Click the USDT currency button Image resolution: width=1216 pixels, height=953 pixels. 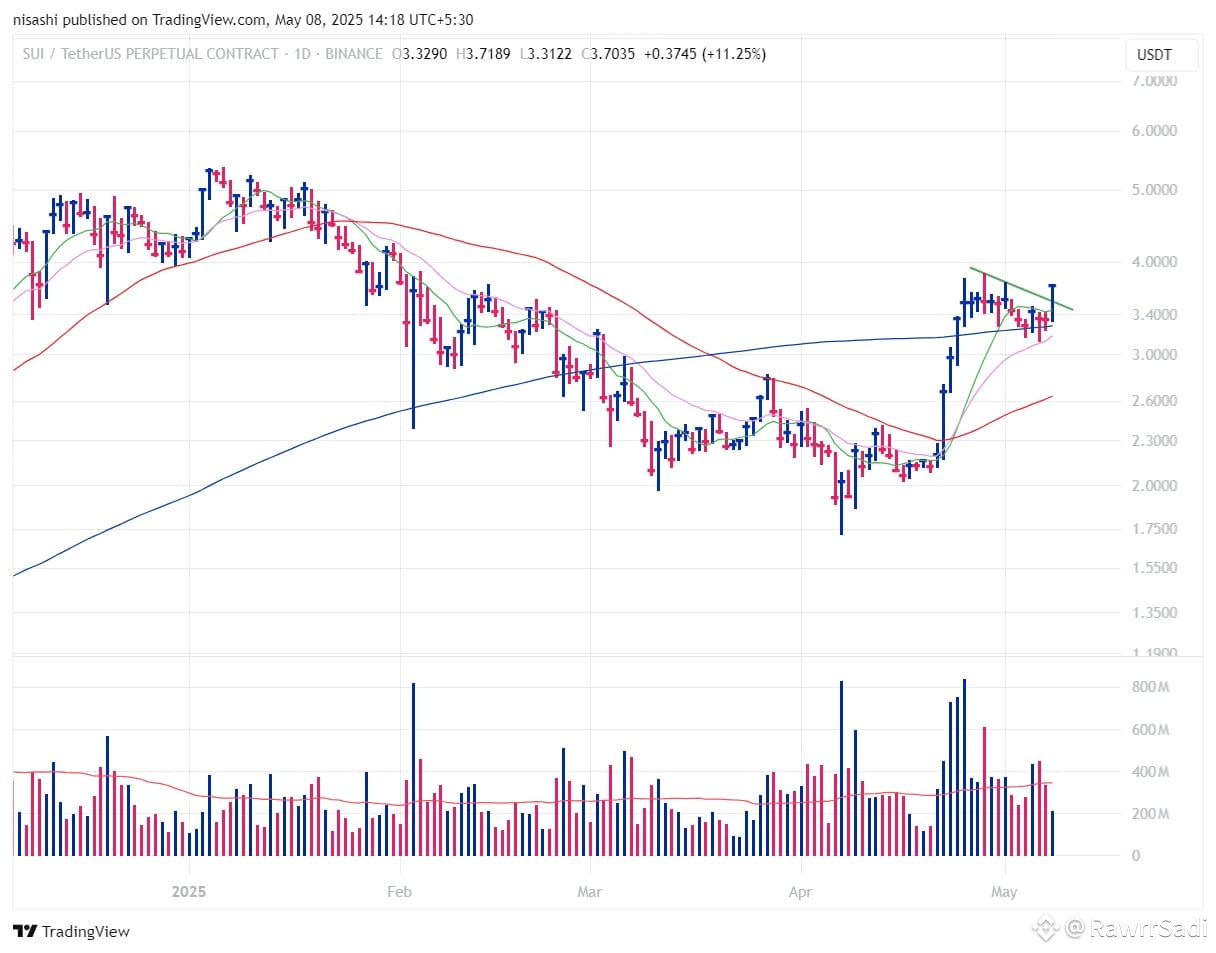tap(1161, 55)
